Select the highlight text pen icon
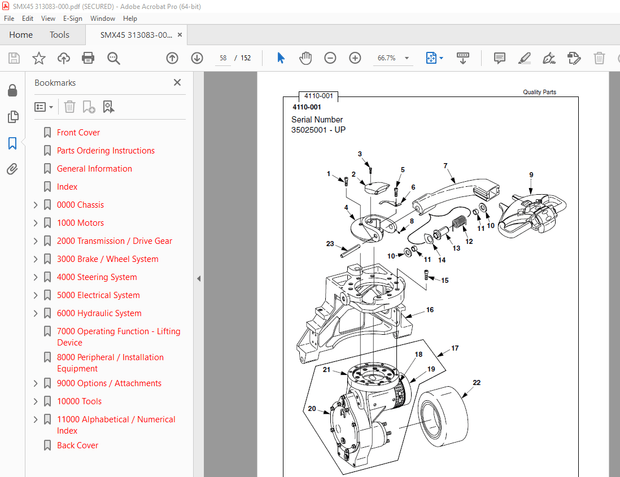The width and height of the screenshot is (620, 477). pos(524,59)
